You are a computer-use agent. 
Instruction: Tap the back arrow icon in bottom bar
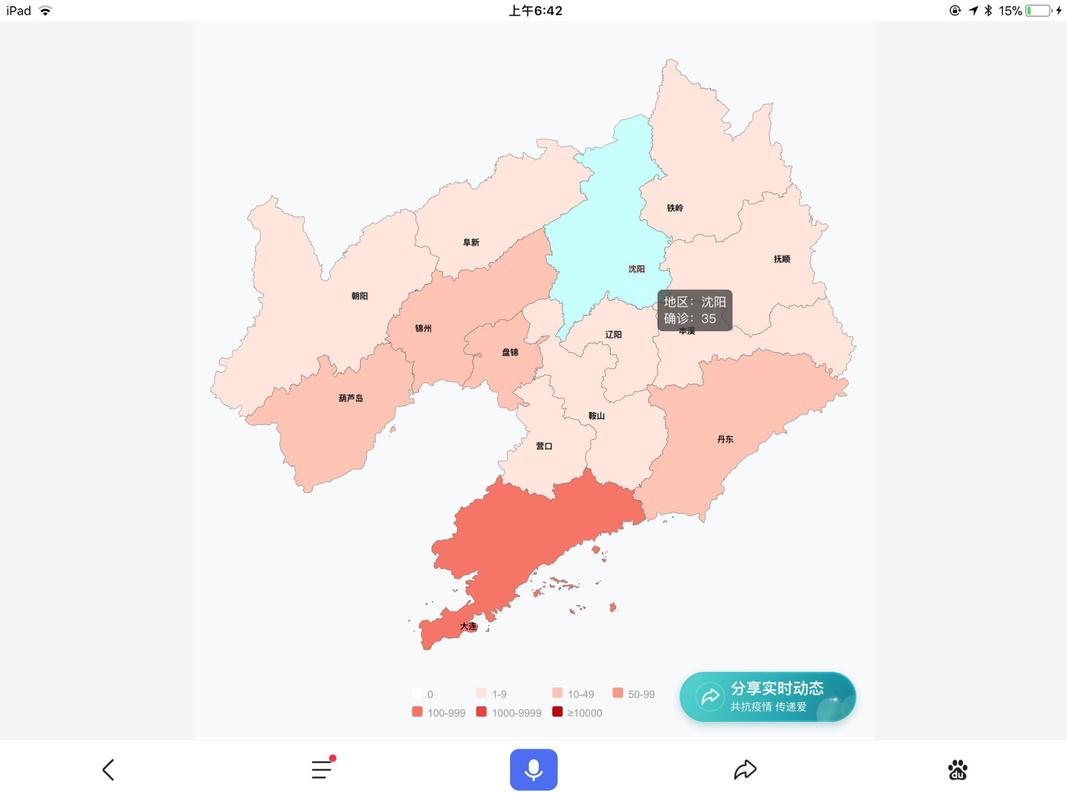[108, 770]
